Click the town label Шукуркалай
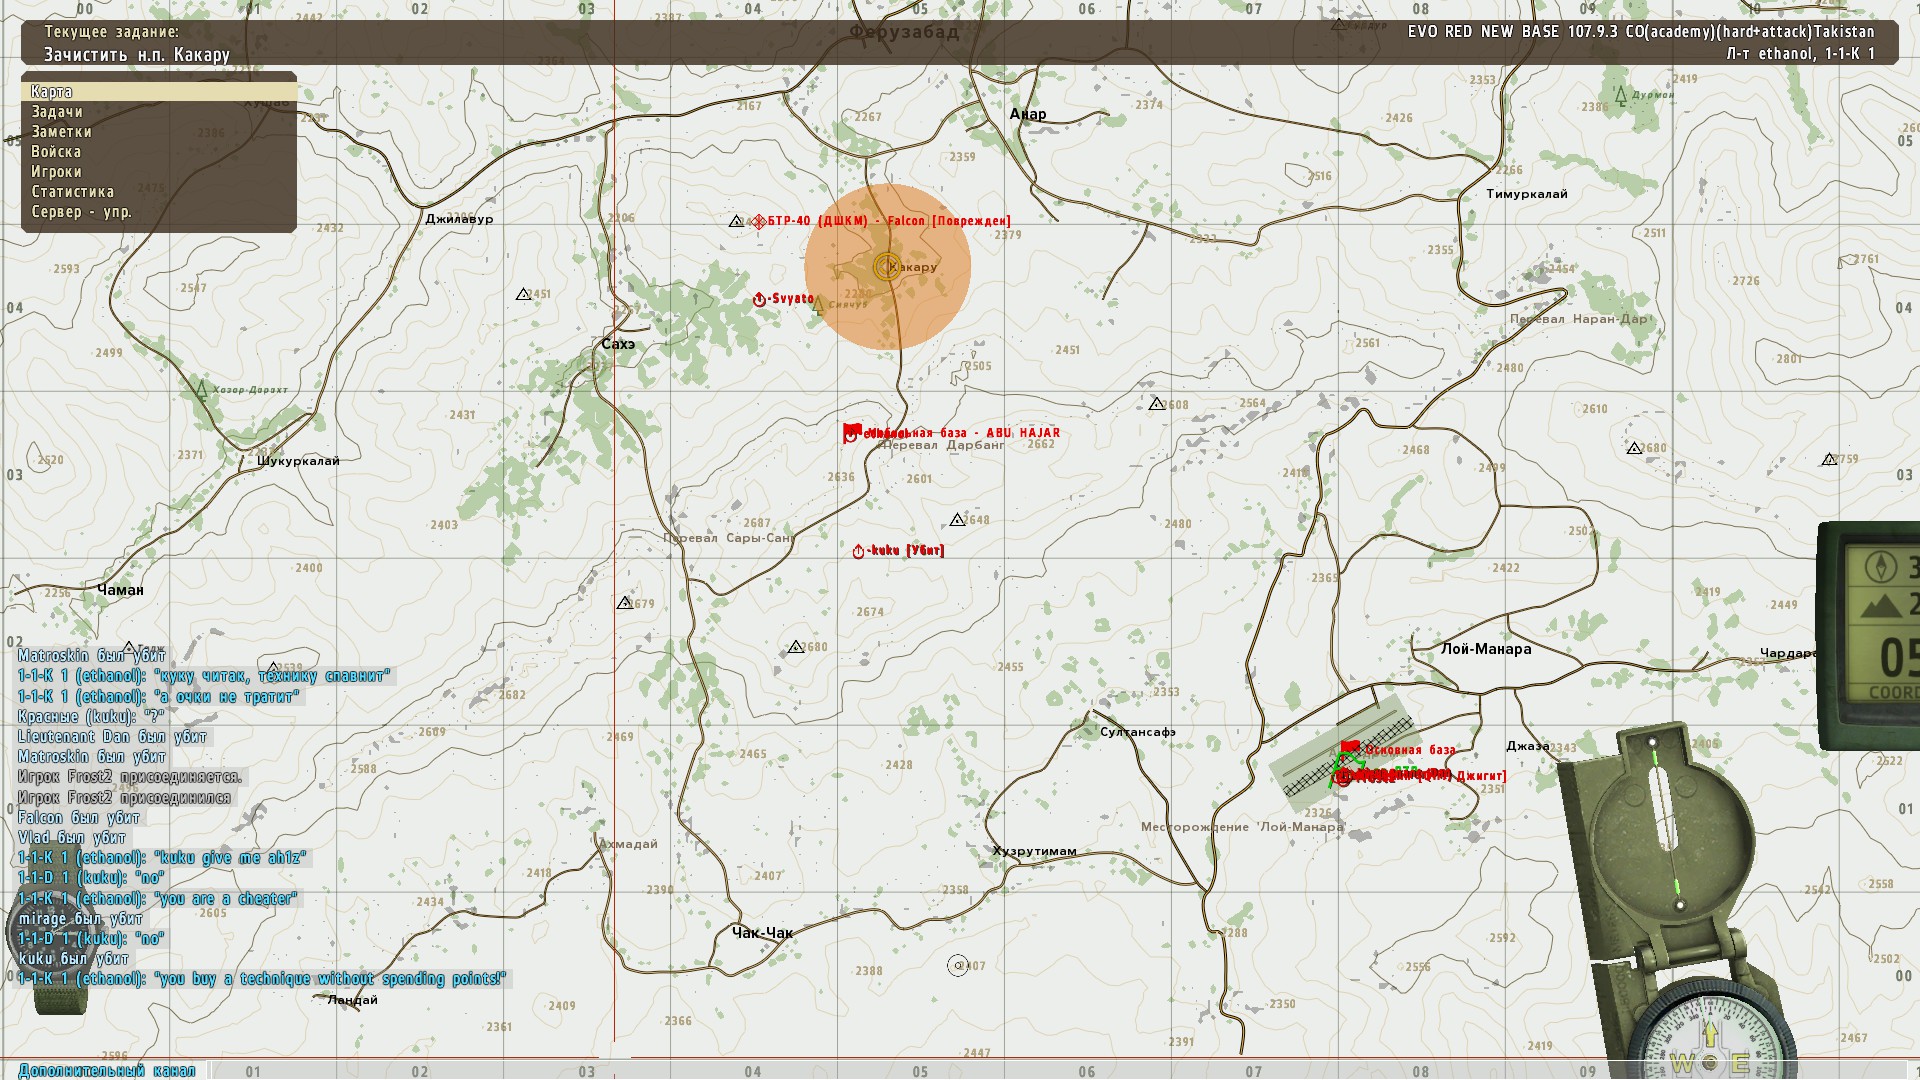This screenshot has width=1920, height=1080. click(x=298, y=461)
